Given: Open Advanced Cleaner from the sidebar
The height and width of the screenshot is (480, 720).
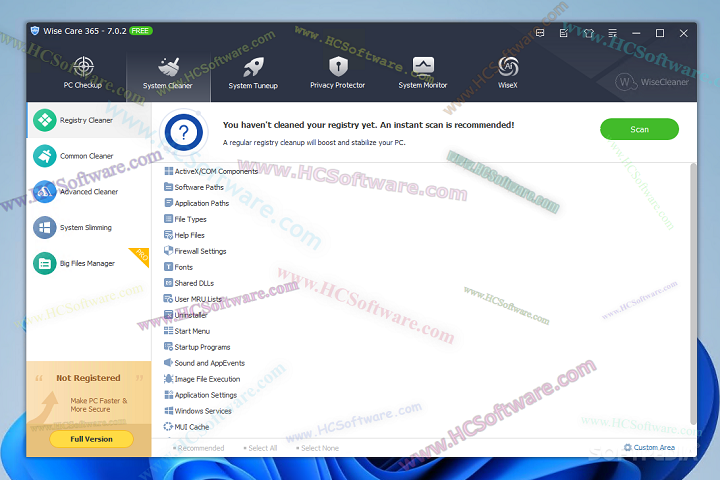Looking at the screenshot, I should [x=89, y=192].
